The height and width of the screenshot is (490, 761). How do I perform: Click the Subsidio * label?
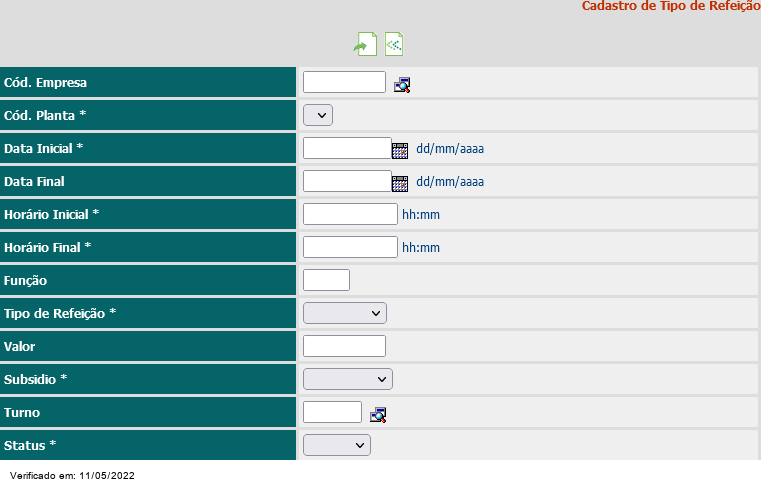(x=35, y=379)
